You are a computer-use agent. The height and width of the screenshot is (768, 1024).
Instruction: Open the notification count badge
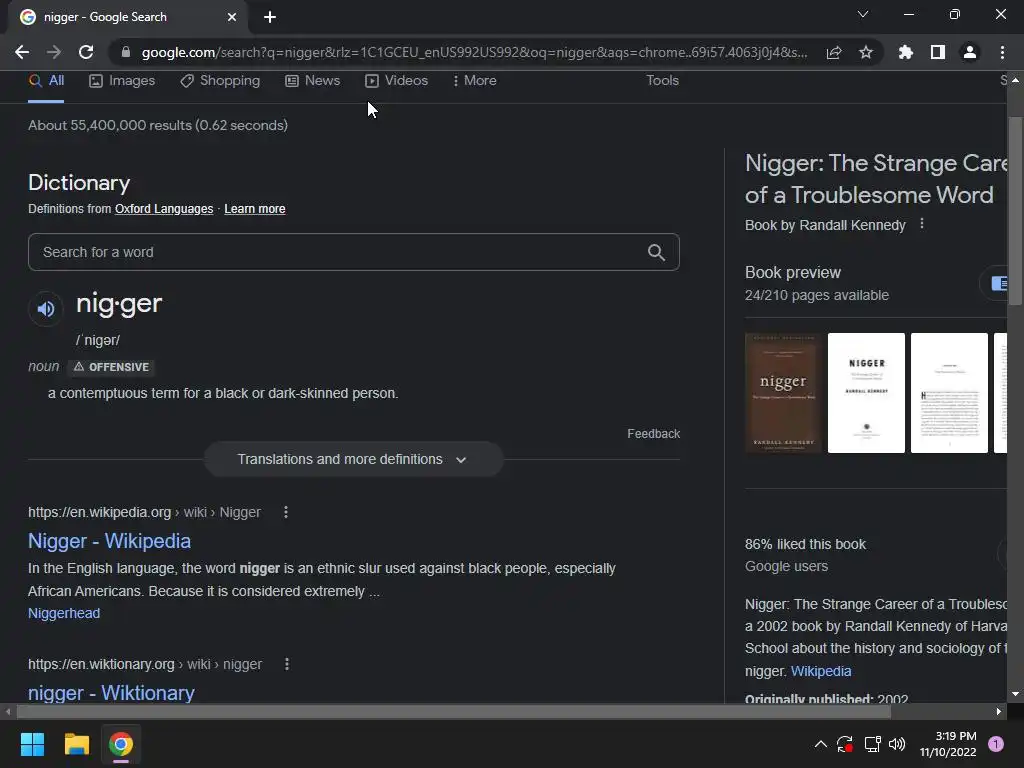pos(996,744)
